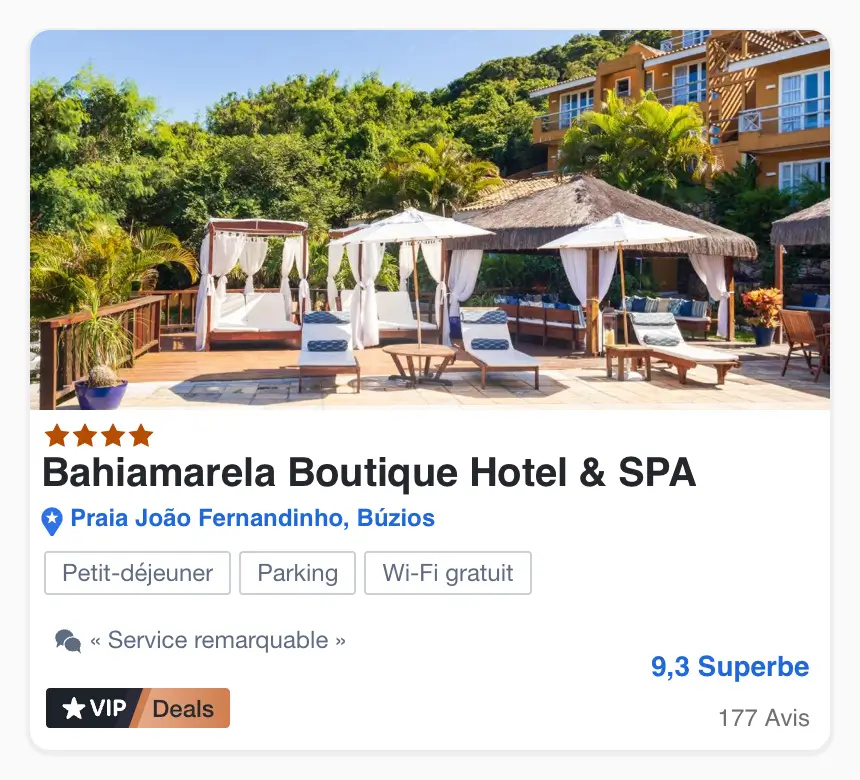Image resolution: width=860 pixels, height=780 pixels.
Task: Open the 177 Avis reviews count
Action: pyautogui.click(x=764, y=718)
